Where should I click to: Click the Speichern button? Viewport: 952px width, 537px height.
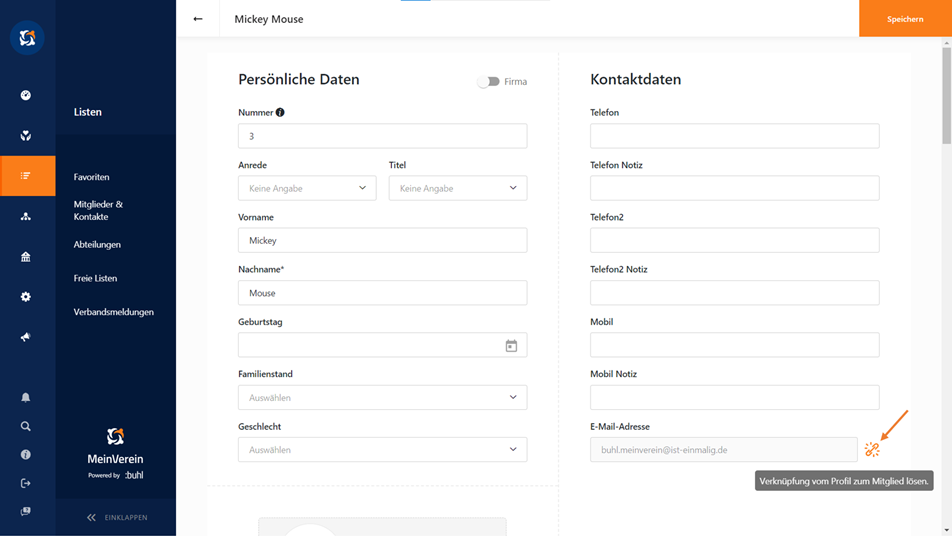[x=905, y=19]
